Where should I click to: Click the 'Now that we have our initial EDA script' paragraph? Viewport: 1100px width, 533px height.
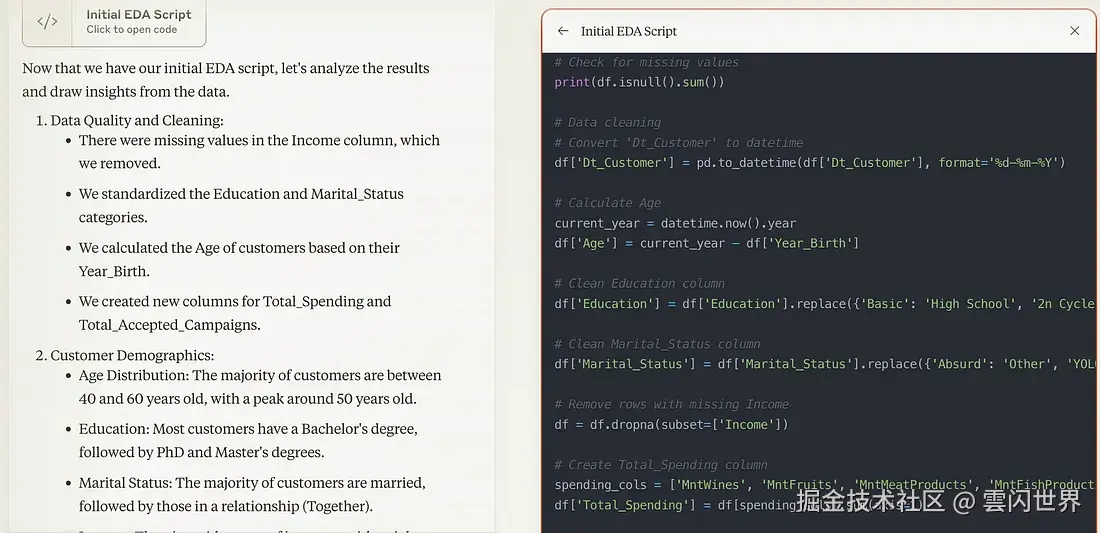tap(226, 80)
